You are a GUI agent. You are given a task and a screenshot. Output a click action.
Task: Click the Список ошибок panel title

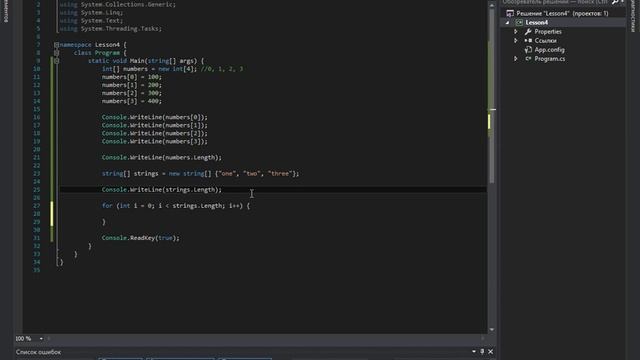(38, 352)
